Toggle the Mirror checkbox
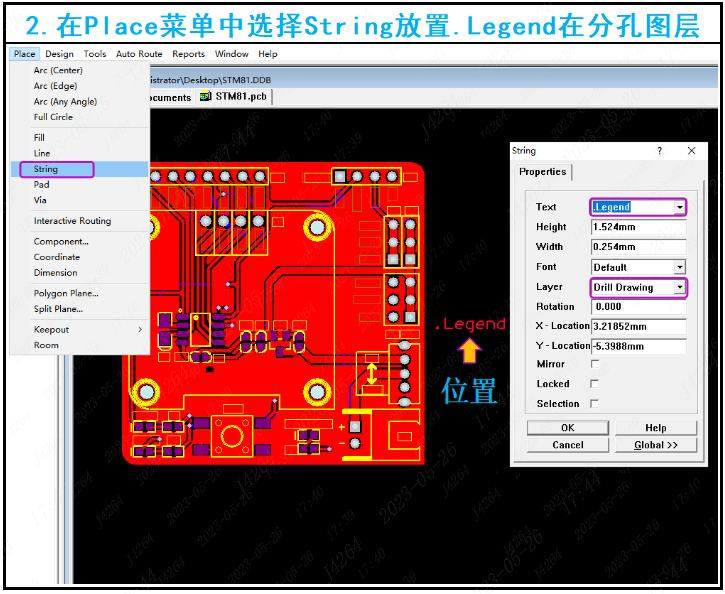Image resolution: width=725 pixels, height=594 pixels. [x=595, y=365]
